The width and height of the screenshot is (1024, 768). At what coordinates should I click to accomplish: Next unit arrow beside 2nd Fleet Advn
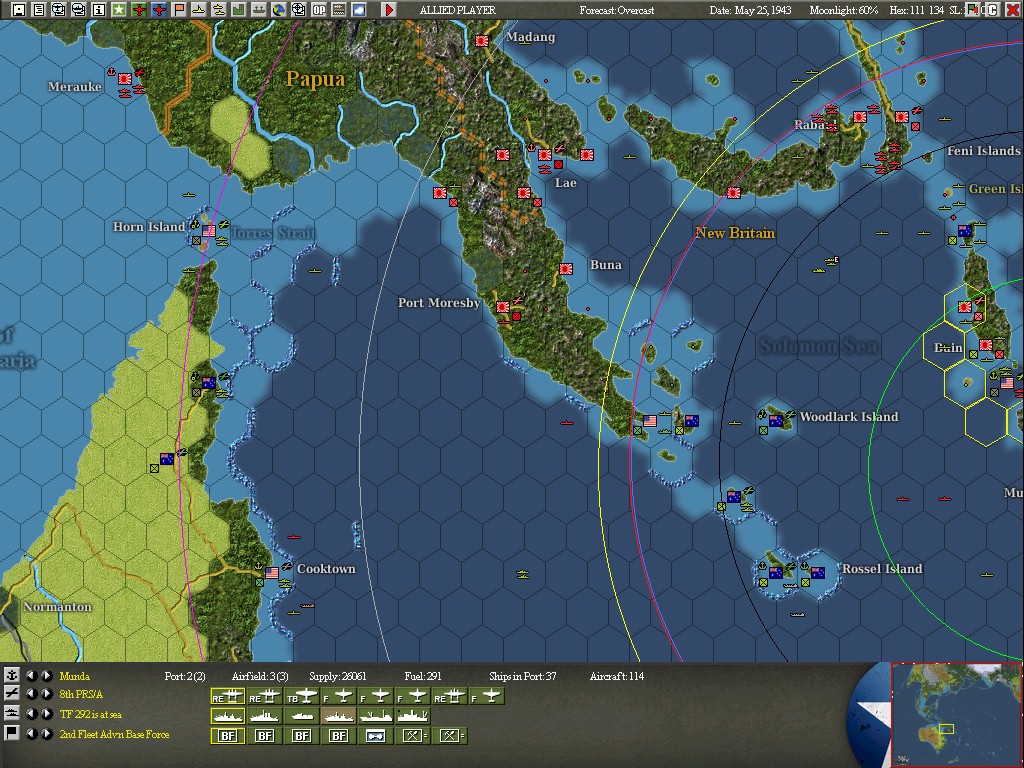tap(46, 733)
